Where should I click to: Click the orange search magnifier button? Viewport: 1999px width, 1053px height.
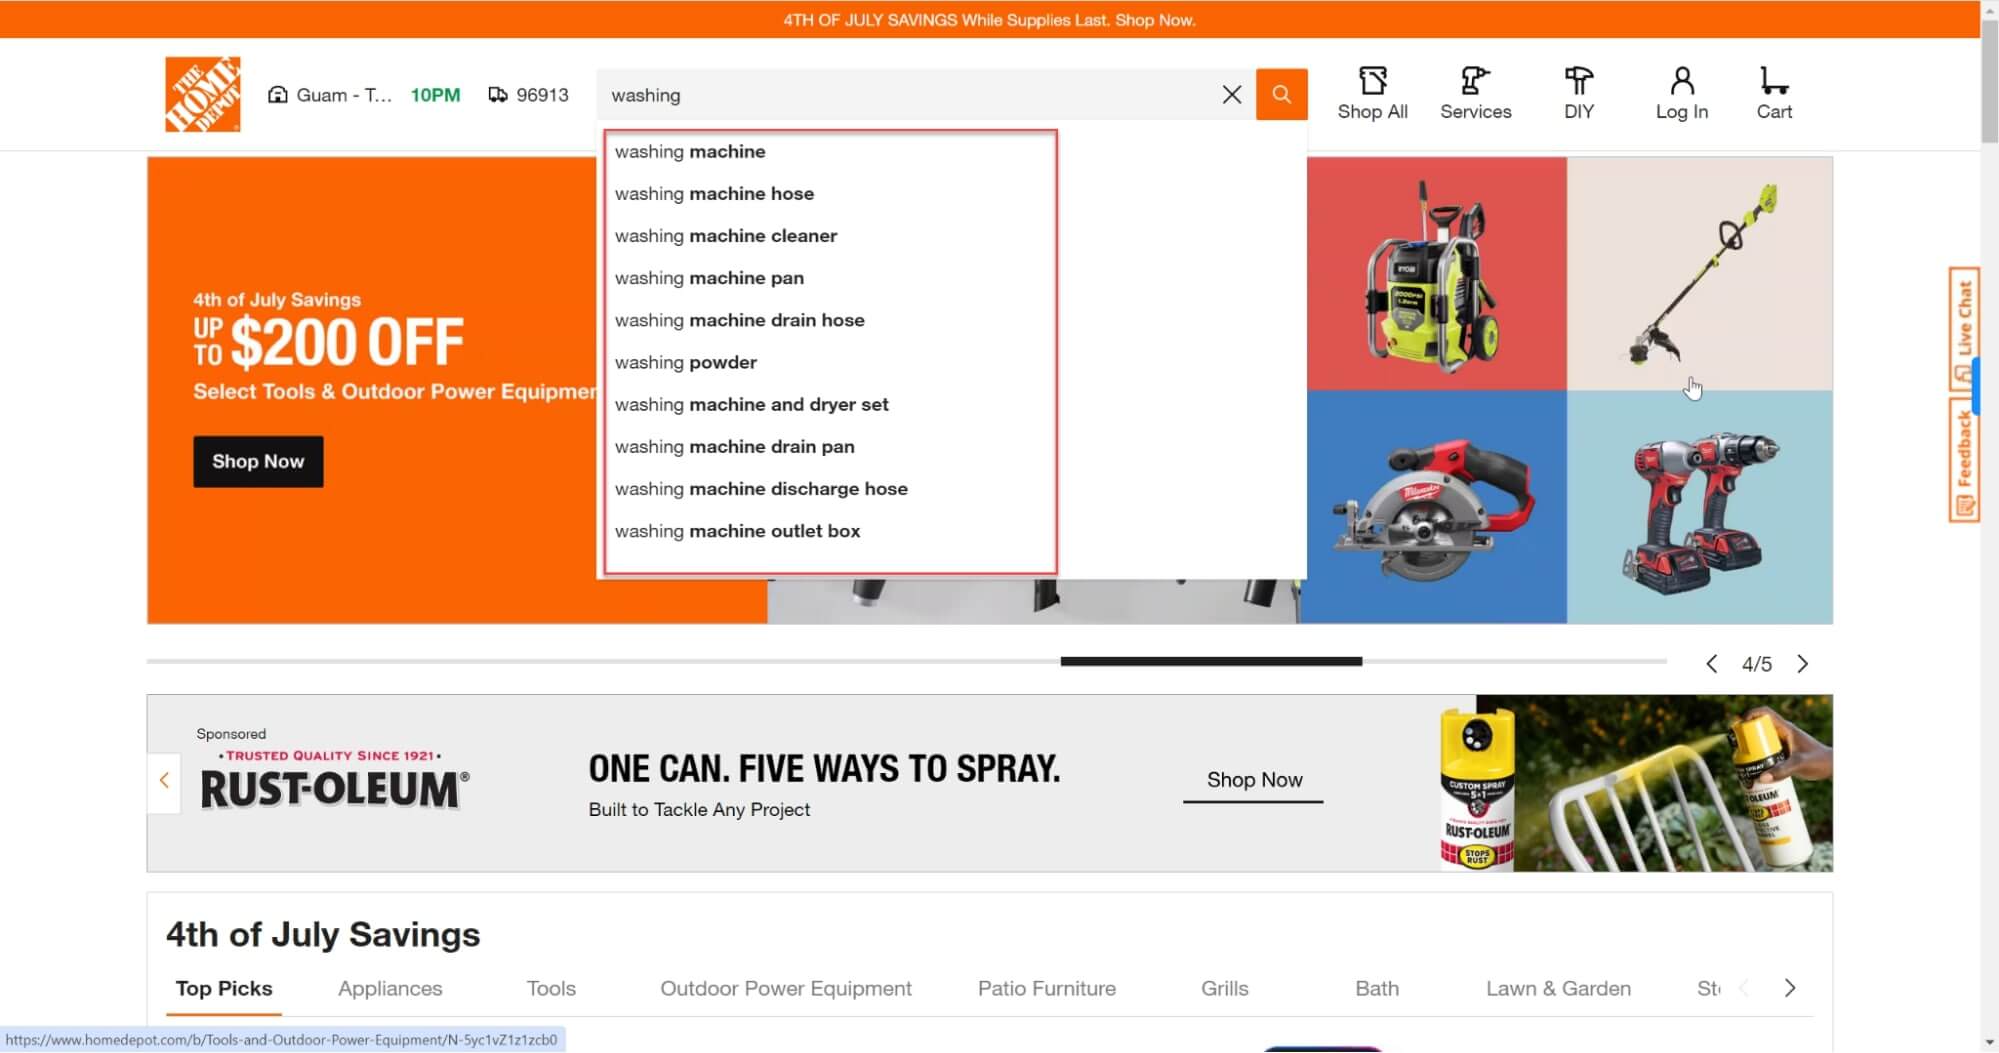tap(1281, 94)
